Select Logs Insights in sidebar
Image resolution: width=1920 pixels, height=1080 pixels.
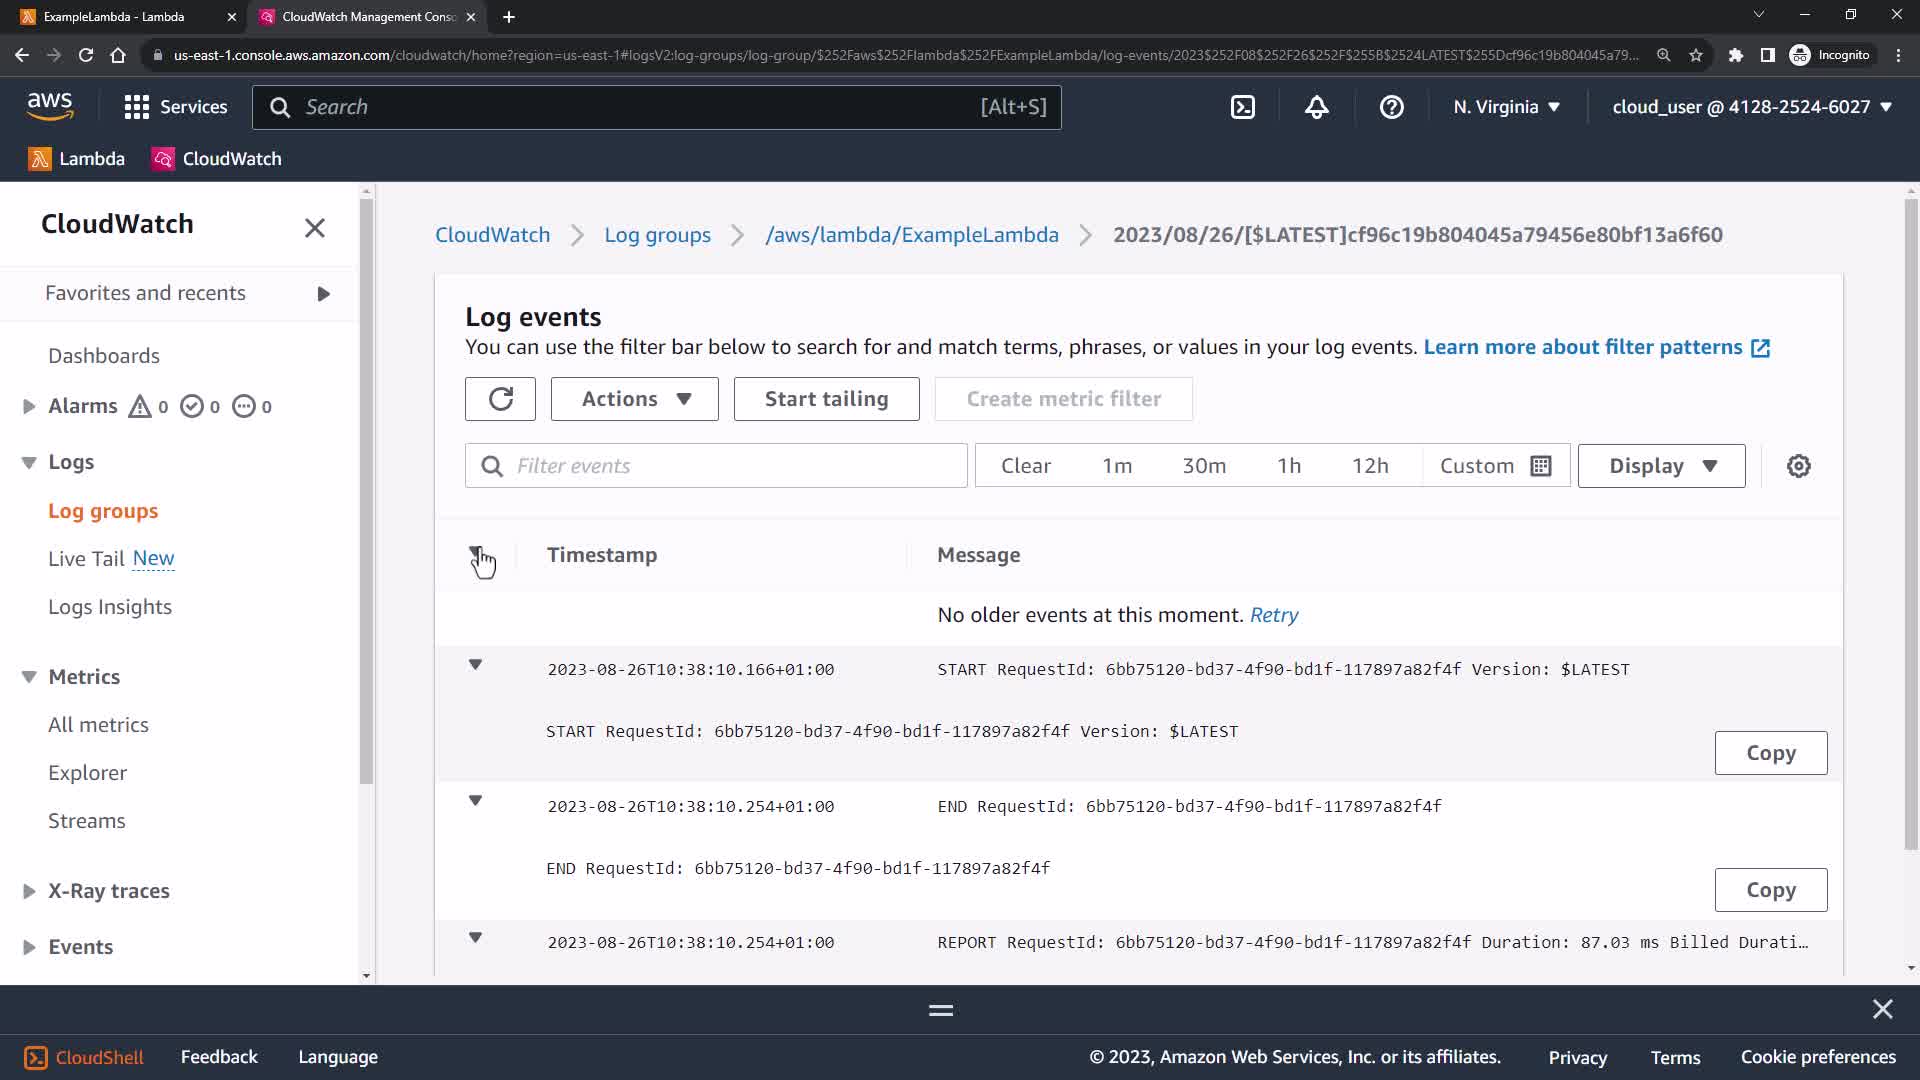pyautogui.click(x=110, y=607)
